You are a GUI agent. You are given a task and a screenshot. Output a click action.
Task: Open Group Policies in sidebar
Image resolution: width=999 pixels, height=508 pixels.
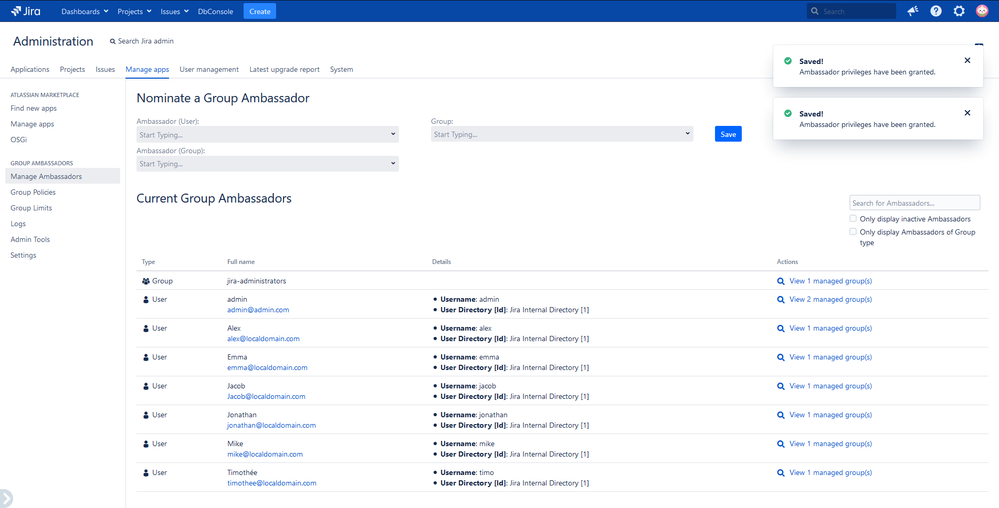pyautogui.click(x=33, y=192)
